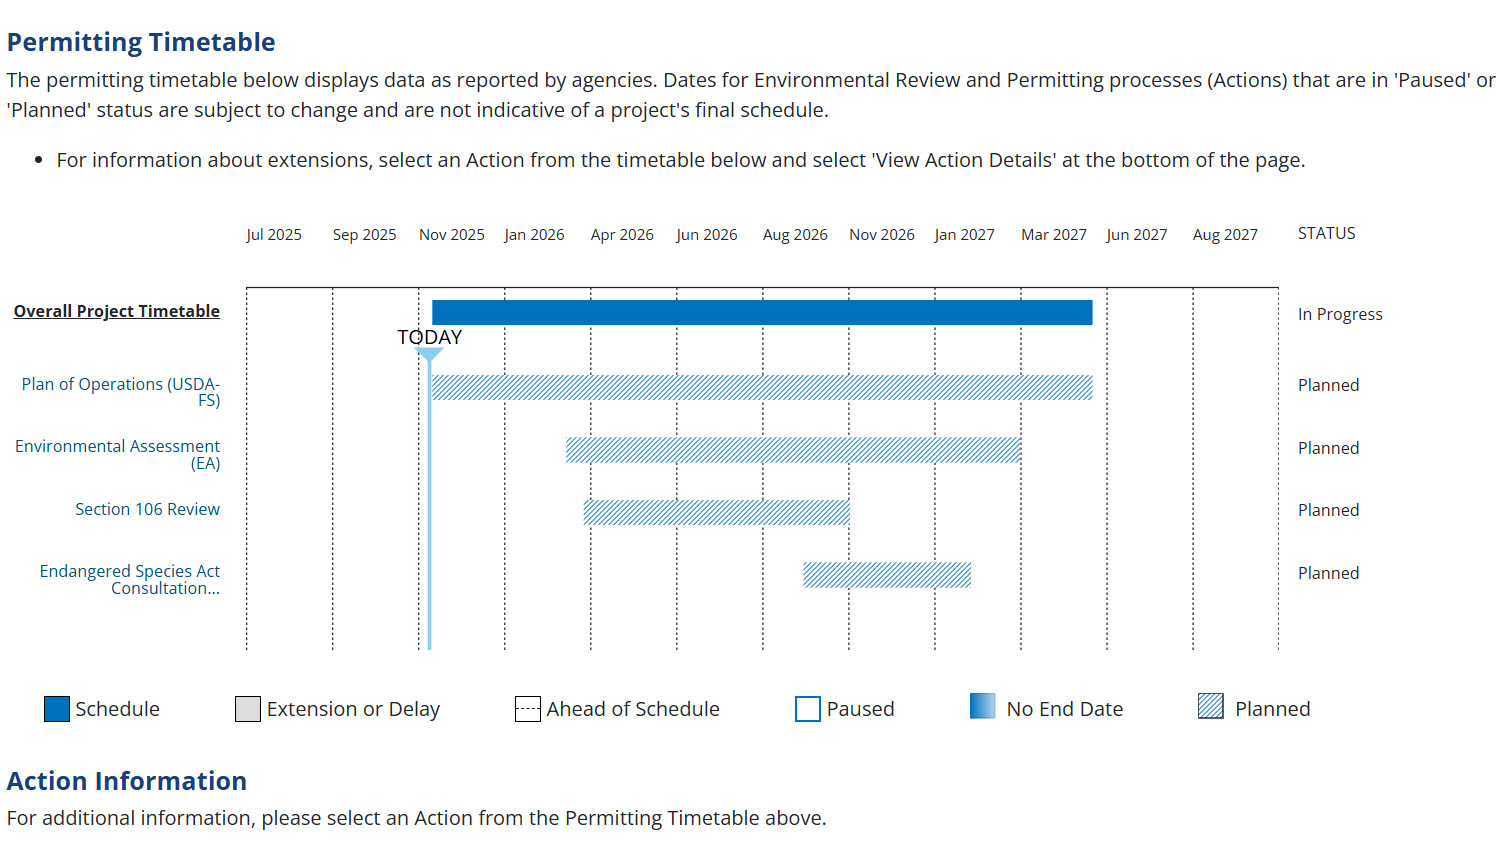
Task: Click the solid blue Overall Project bar
Action: [x=762, y=312]
